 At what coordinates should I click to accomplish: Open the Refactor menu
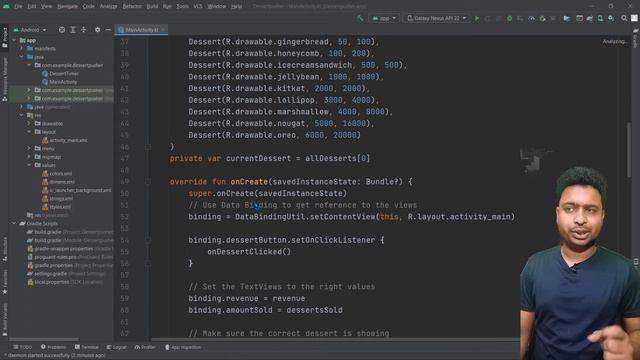[132, 6]
